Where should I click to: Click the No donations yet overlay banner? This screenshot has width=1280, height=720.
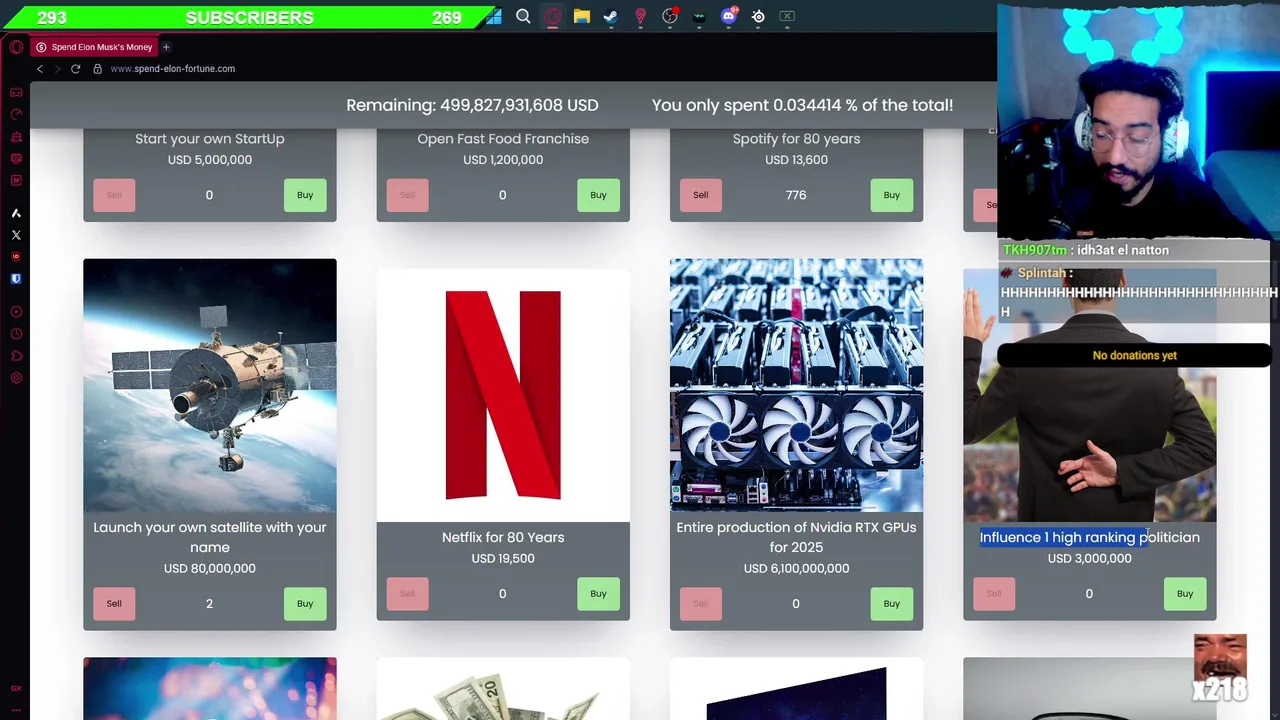pyautogui.click(x=1134, y=355)
